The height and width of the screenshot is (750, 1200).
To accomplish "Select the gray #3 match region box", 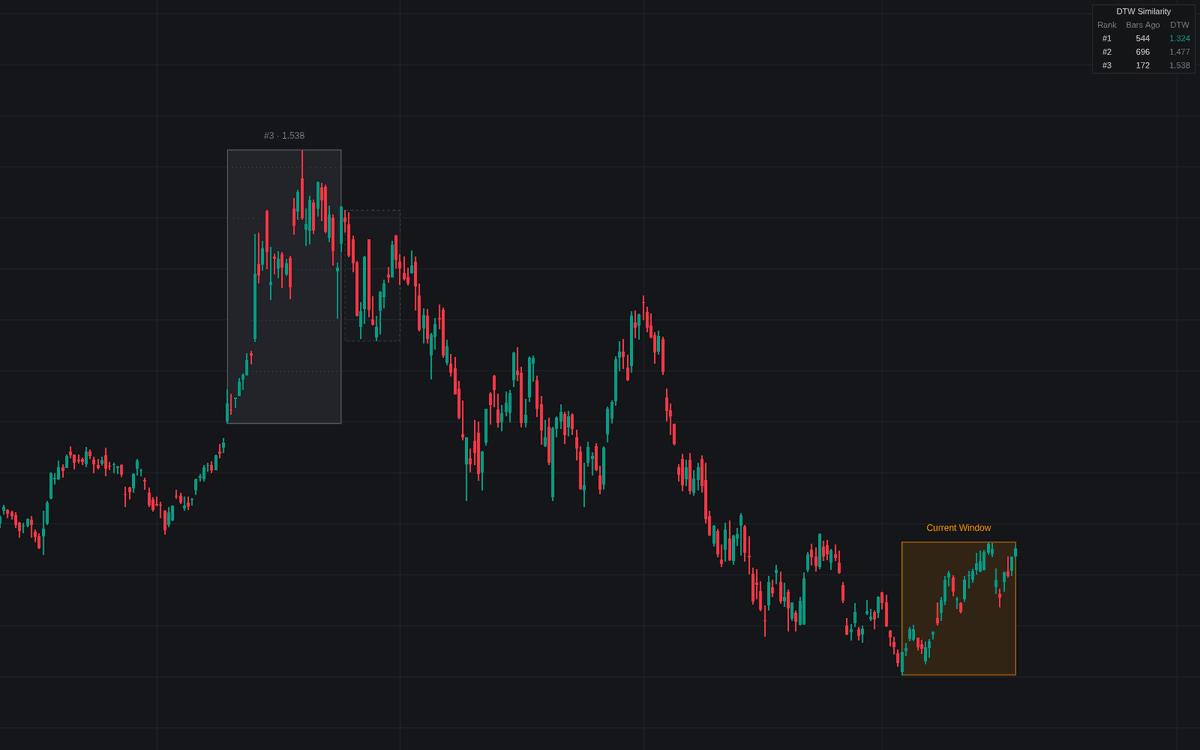I will pyautogui.click(x=284, y=287).
